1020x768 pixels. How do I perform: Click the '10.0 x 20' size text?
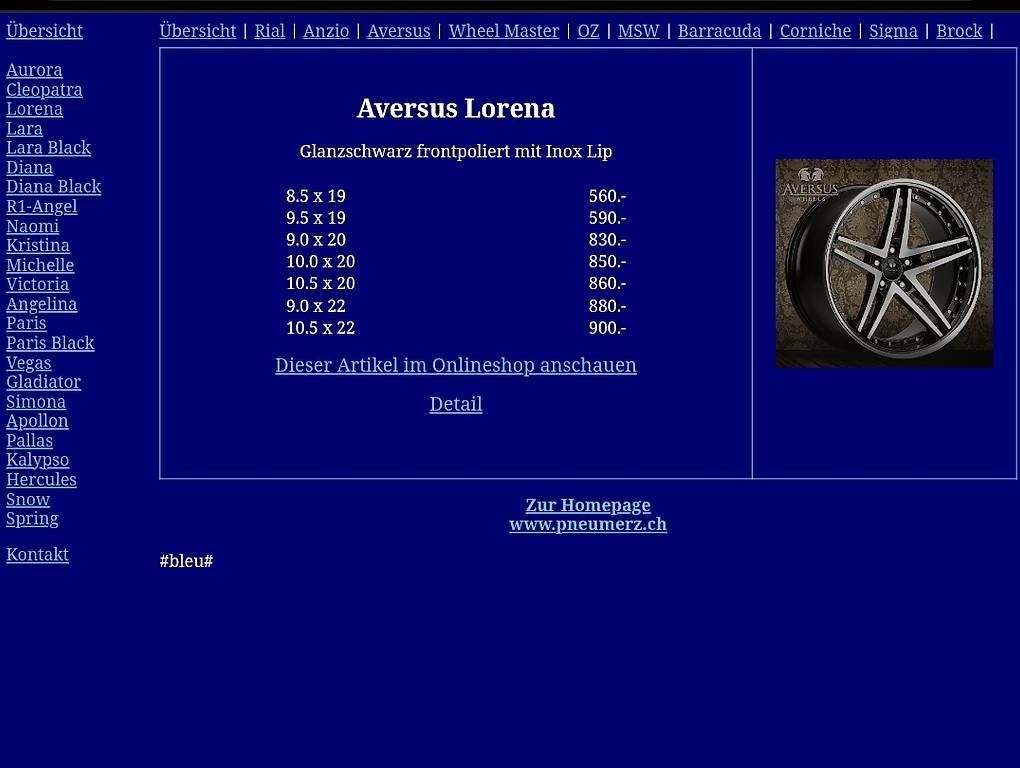pos(321,262)
